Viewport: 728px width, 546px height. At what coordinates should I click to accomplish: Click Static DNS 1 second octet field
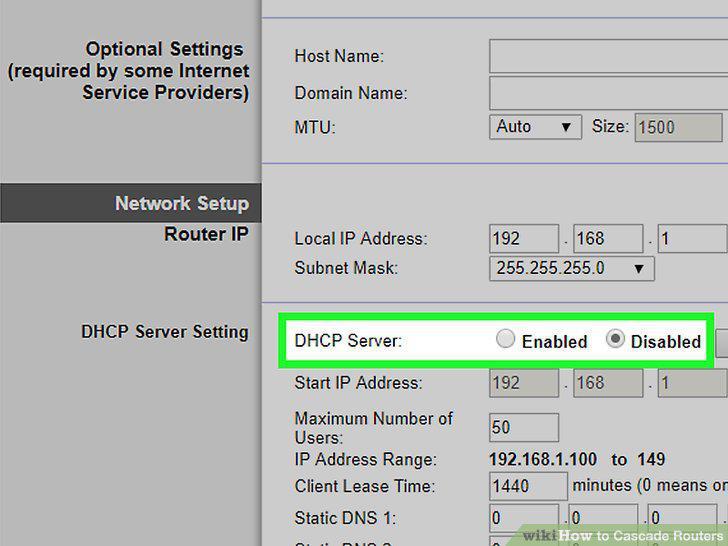(x=603, y=518)
